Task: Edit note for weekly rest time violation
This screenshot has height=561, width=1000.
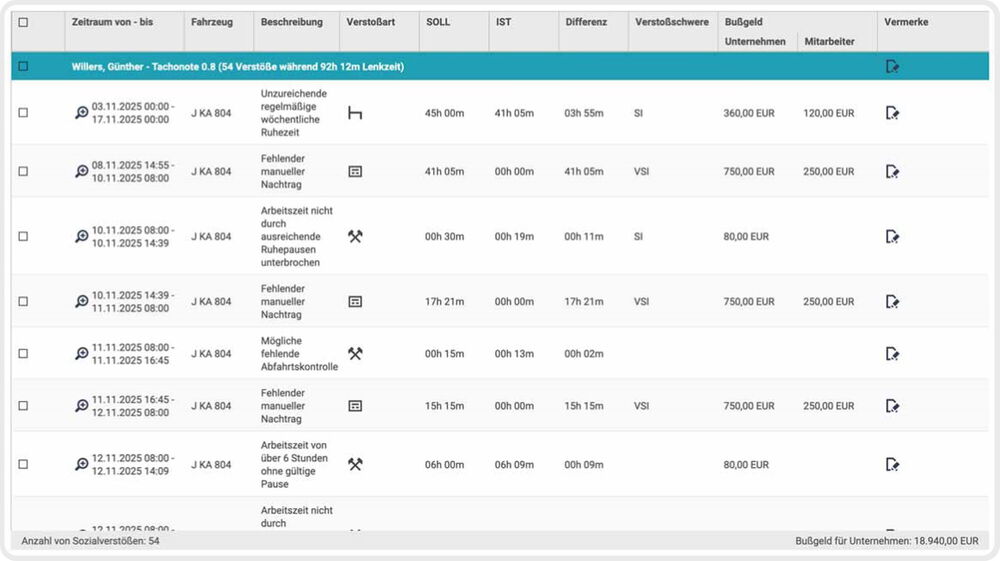Action: click(892, 113)
